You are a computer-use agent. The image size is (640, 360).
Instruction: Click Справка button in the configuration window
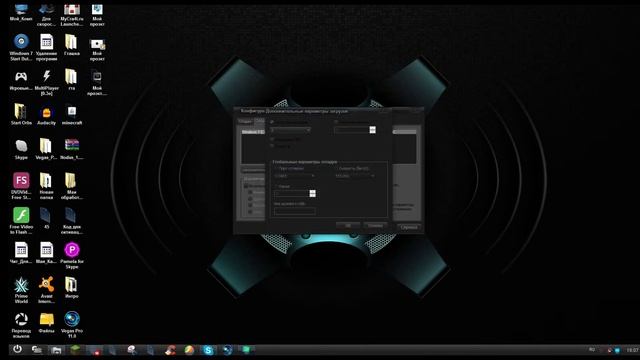(409, 227)
